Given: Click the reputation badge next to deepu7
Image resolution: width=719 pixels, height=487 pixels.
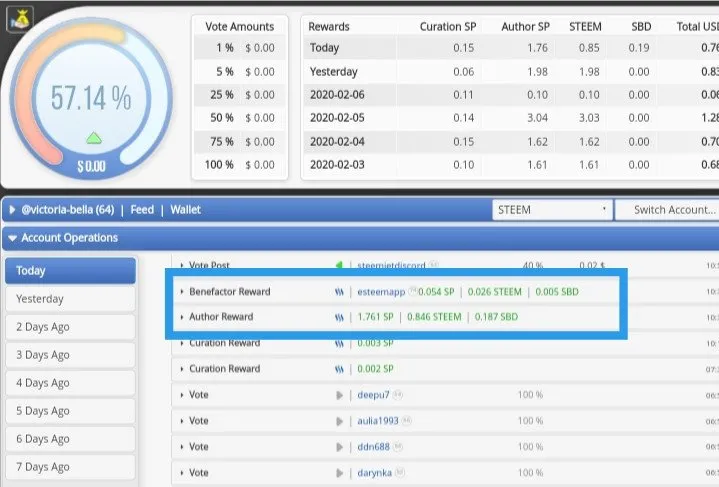Looking at the screenshot, I should tap(398, 394).
